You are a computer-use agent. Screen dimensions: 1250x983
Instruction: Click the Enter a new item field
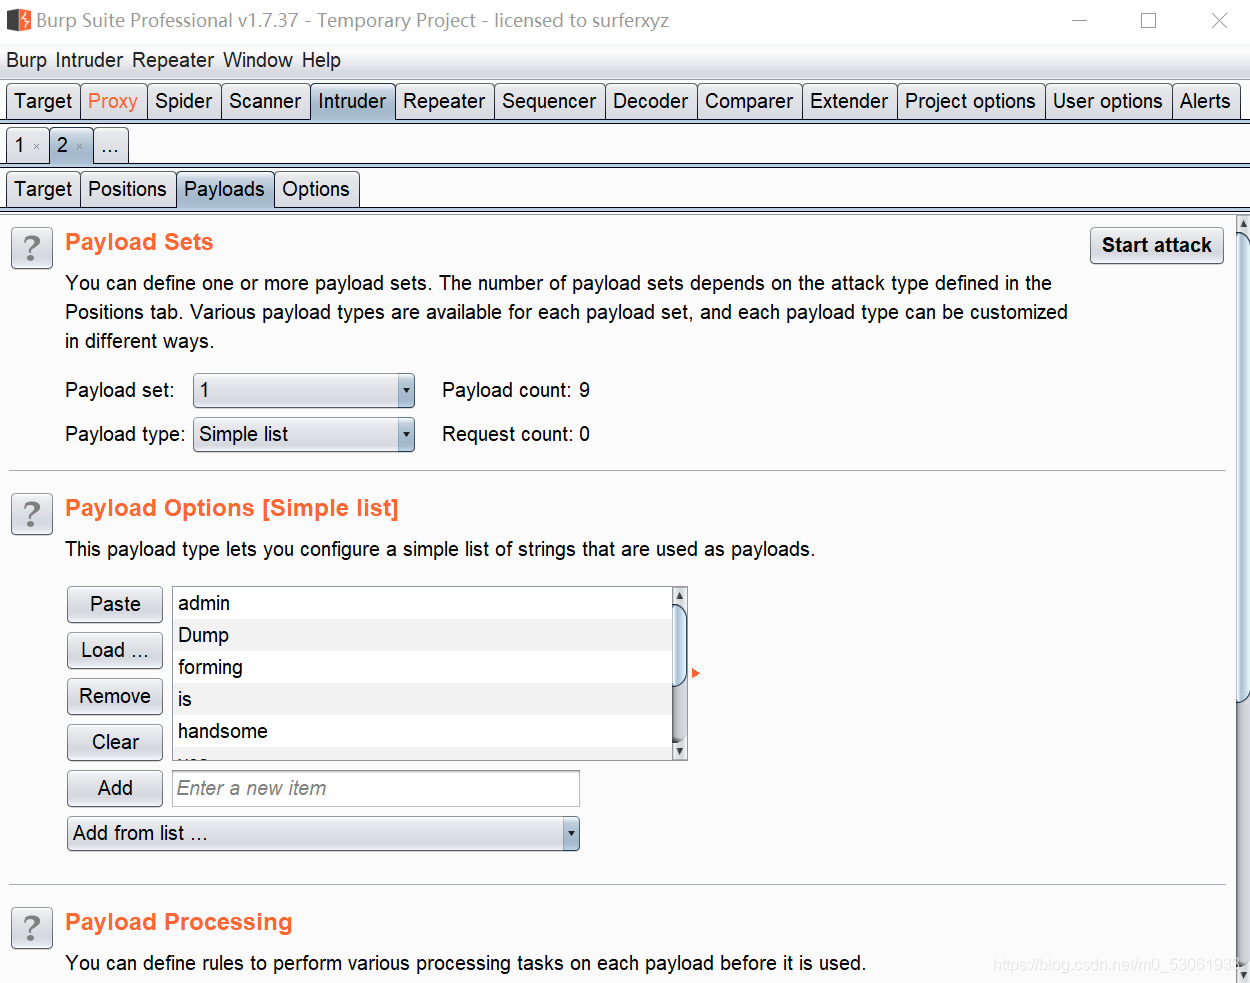[x=376, y=788]
